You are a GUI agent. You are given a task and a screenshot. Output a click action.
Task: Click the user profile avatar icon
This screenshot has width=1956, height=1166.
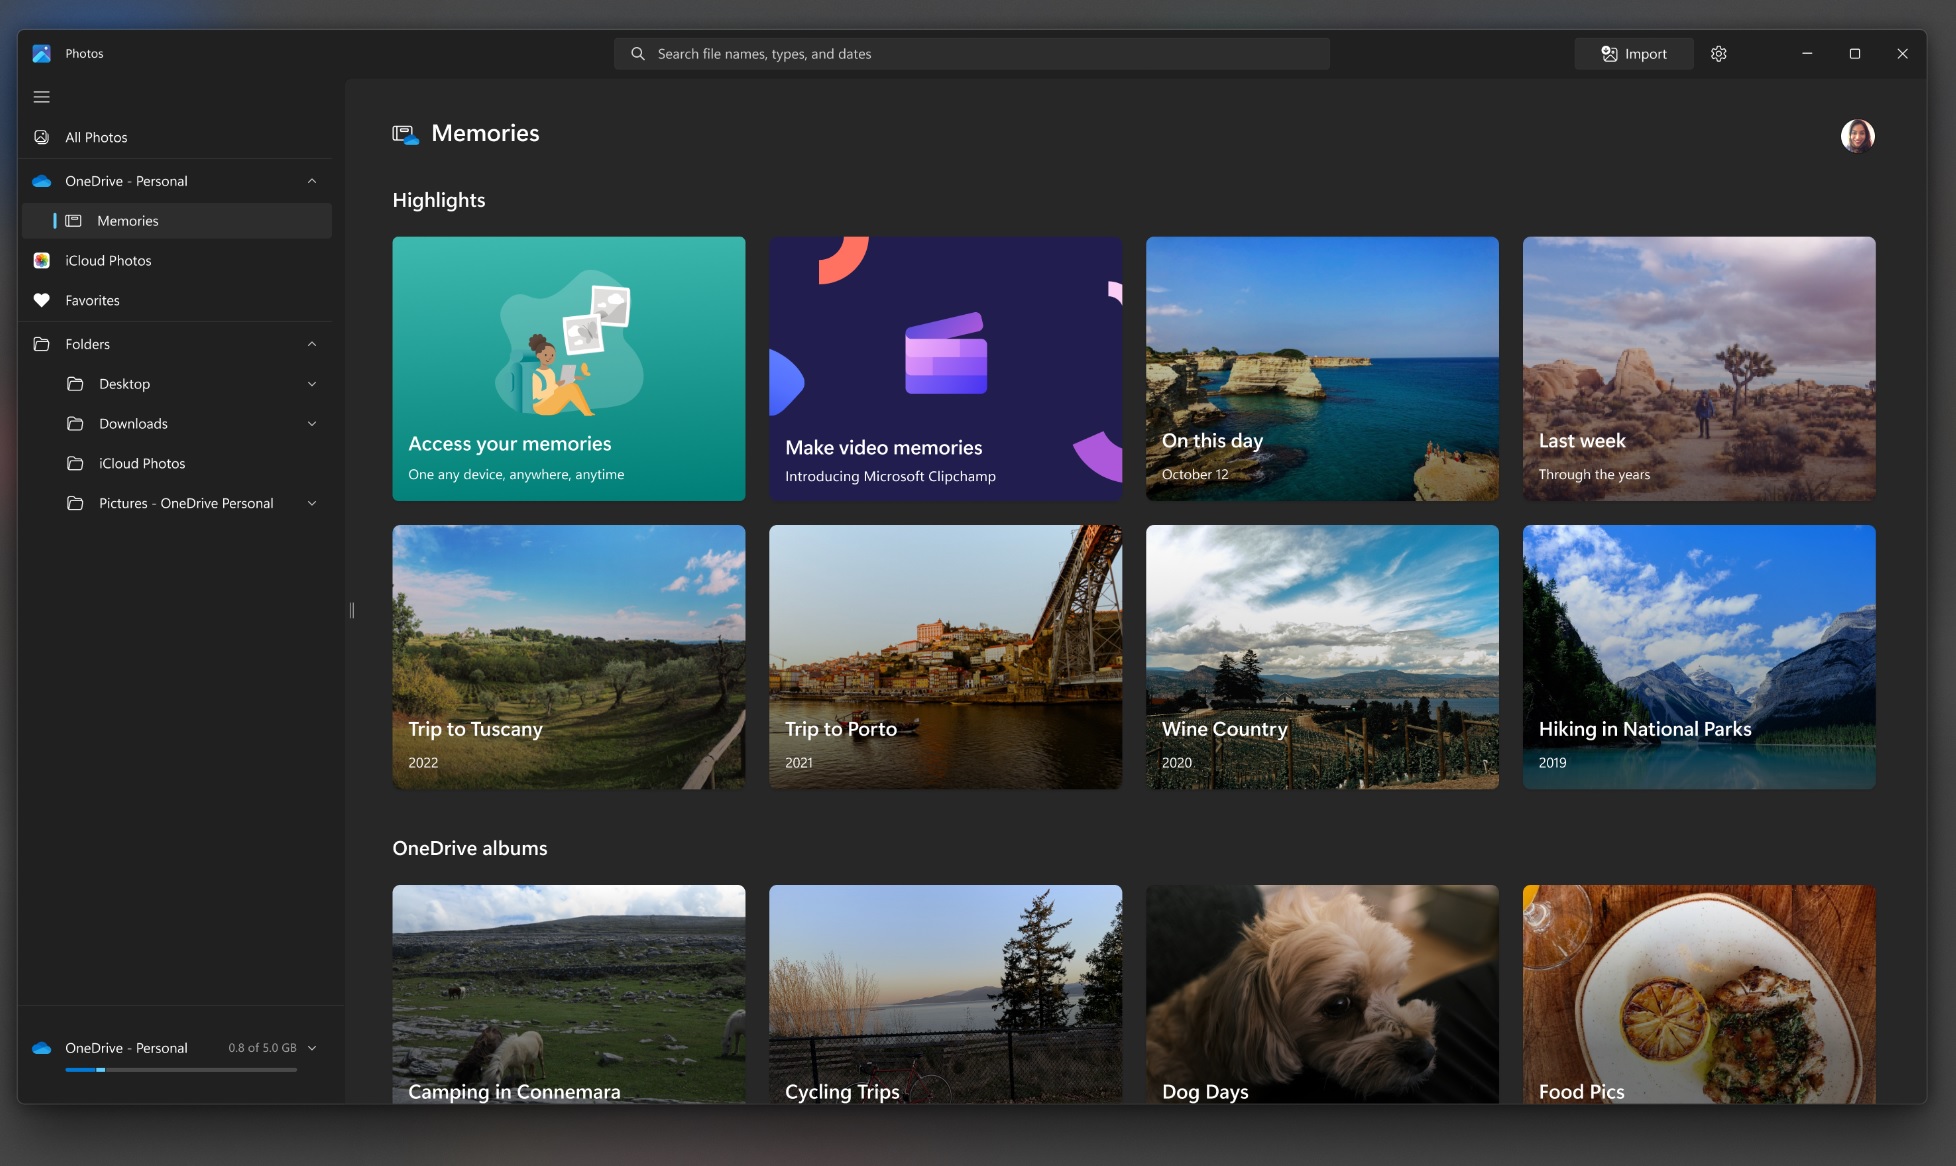pyautogui.click(x=1859, y=135)
